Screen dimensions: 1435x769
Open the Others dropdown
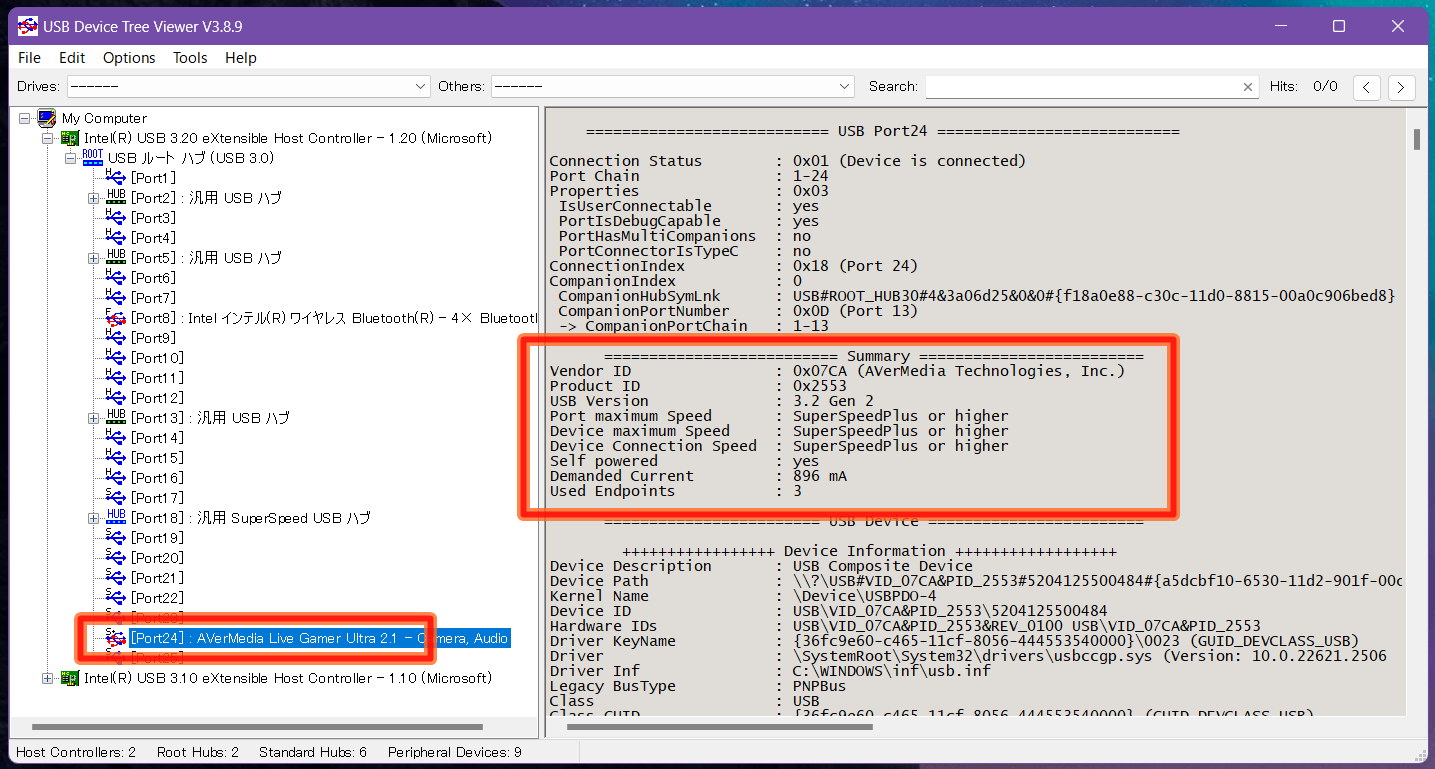[x=672, y=87]
